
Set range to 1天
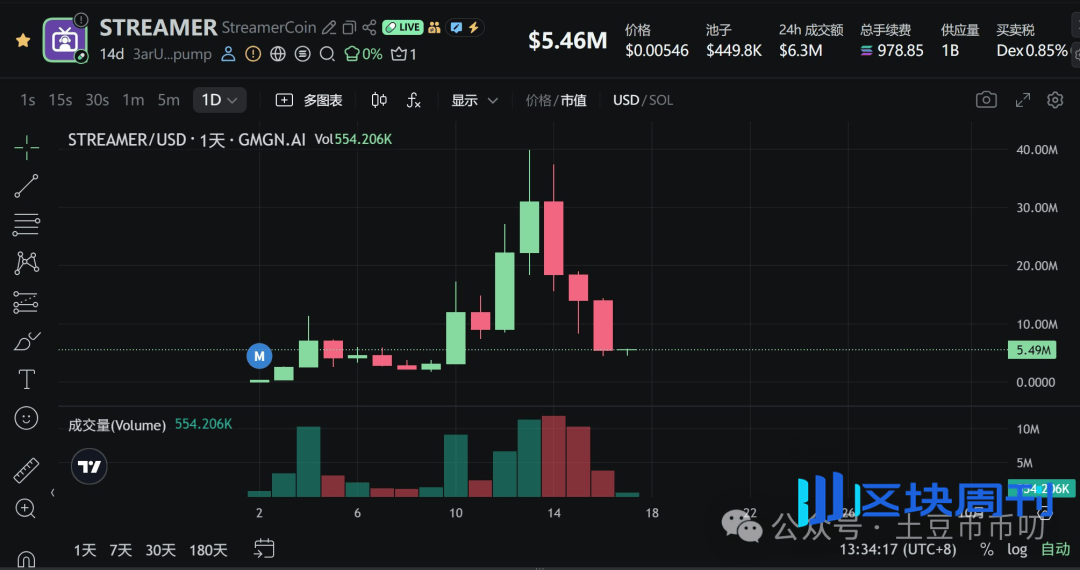coord(85,550)
